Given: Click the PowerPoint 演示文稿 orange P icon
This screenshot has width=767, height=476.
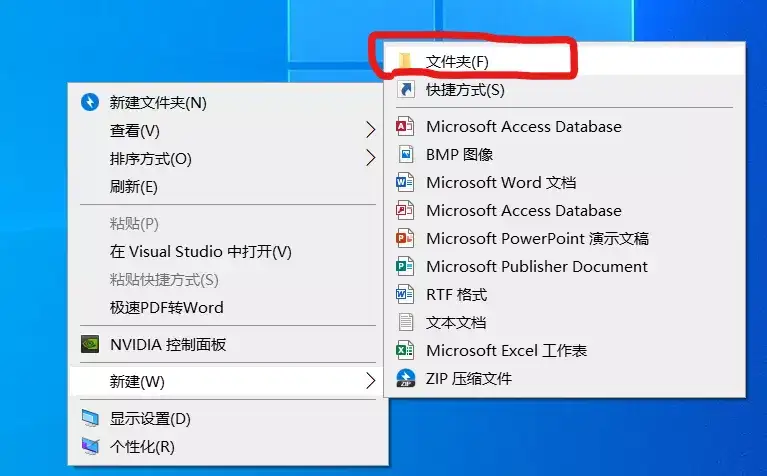Looking at the screenshot, I should 405,238.
